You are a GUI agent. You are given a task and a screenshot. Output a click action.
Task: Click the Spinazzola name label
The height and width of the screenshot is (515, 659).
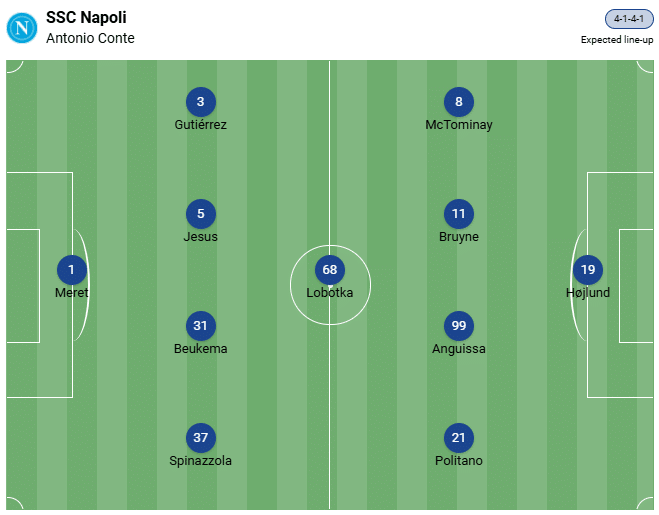click(201, 461)
